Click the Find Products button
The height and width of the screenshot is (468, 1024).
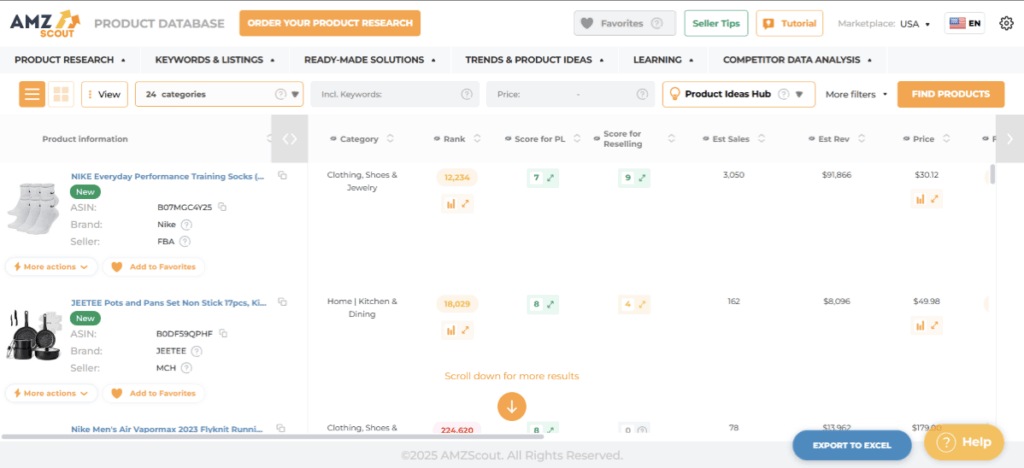pos(950,95)
